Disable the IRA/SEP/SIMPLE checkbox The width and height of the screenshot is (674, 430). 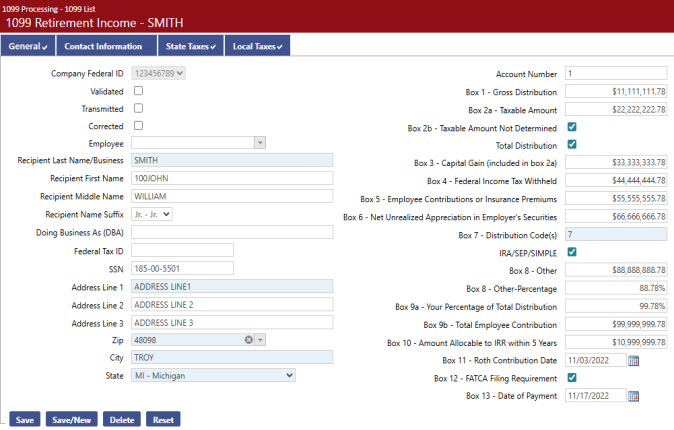(572, 252)
